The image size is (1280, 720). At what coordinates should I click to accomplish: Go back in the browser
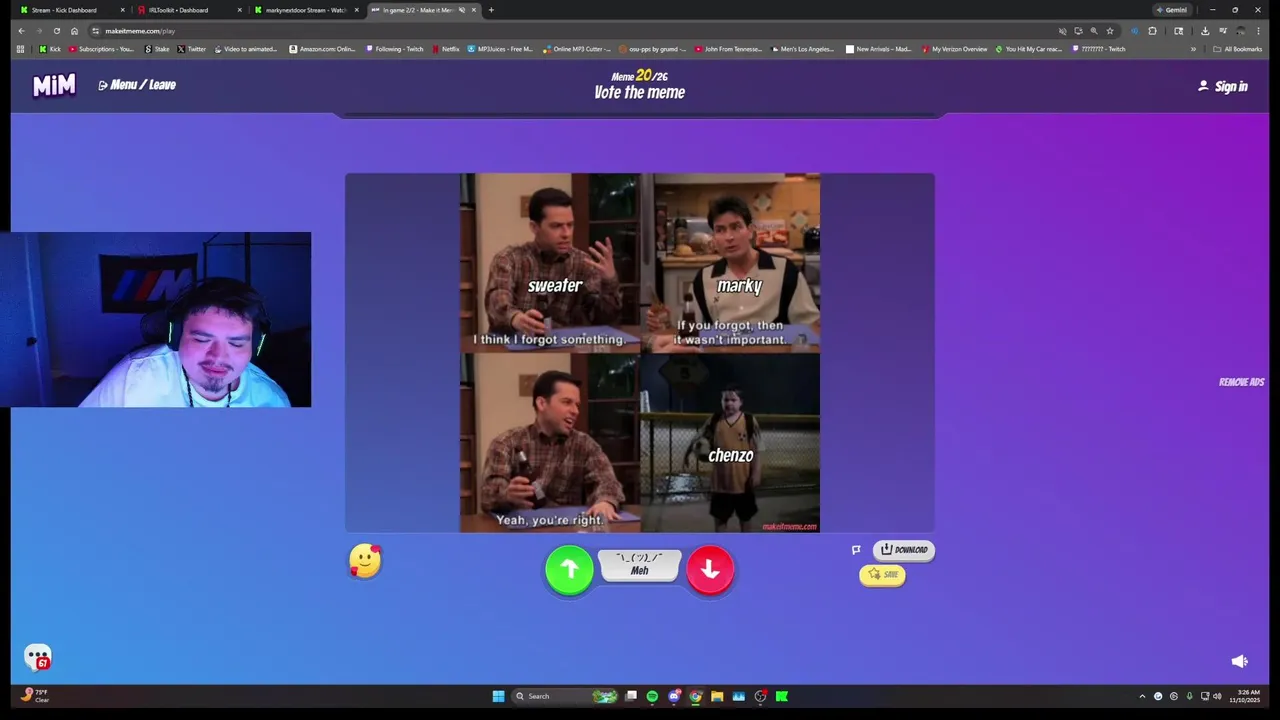[x=21, y=31]
